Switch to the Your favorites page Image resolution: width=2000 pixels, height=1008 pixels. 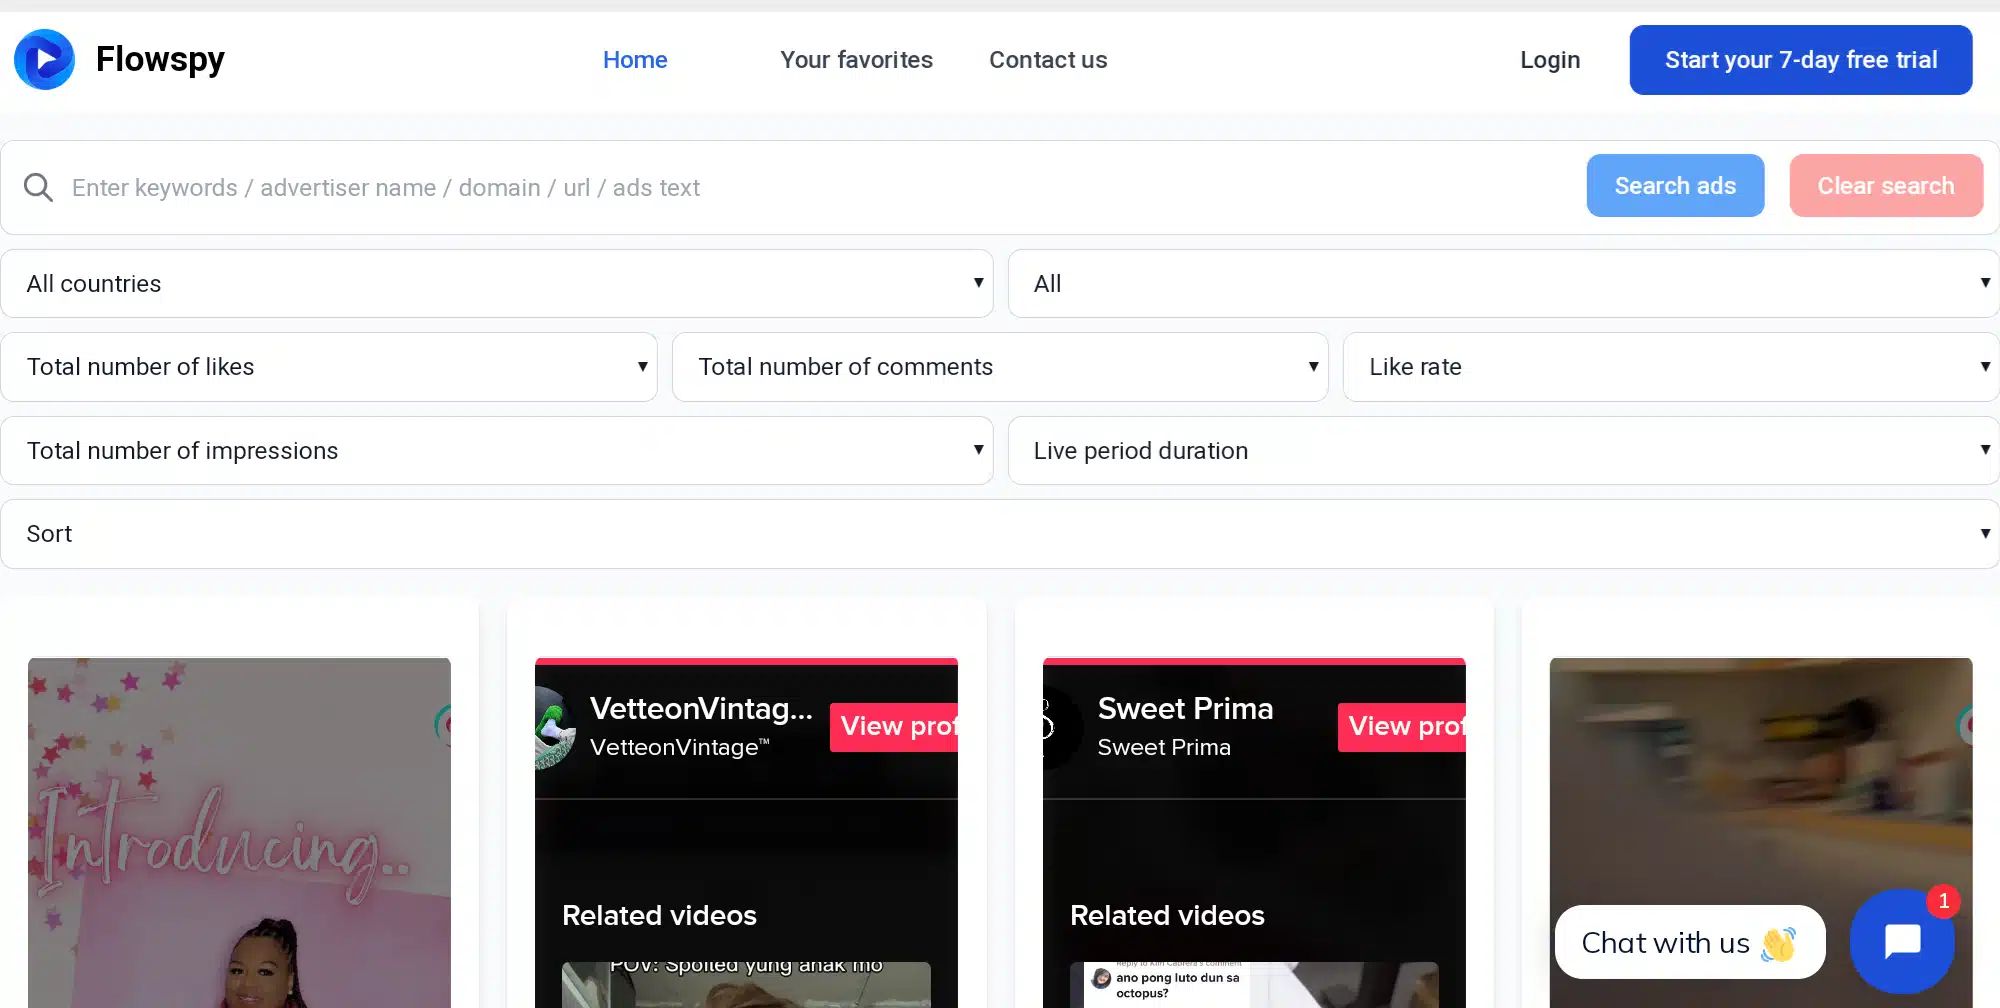pos(856,59)
